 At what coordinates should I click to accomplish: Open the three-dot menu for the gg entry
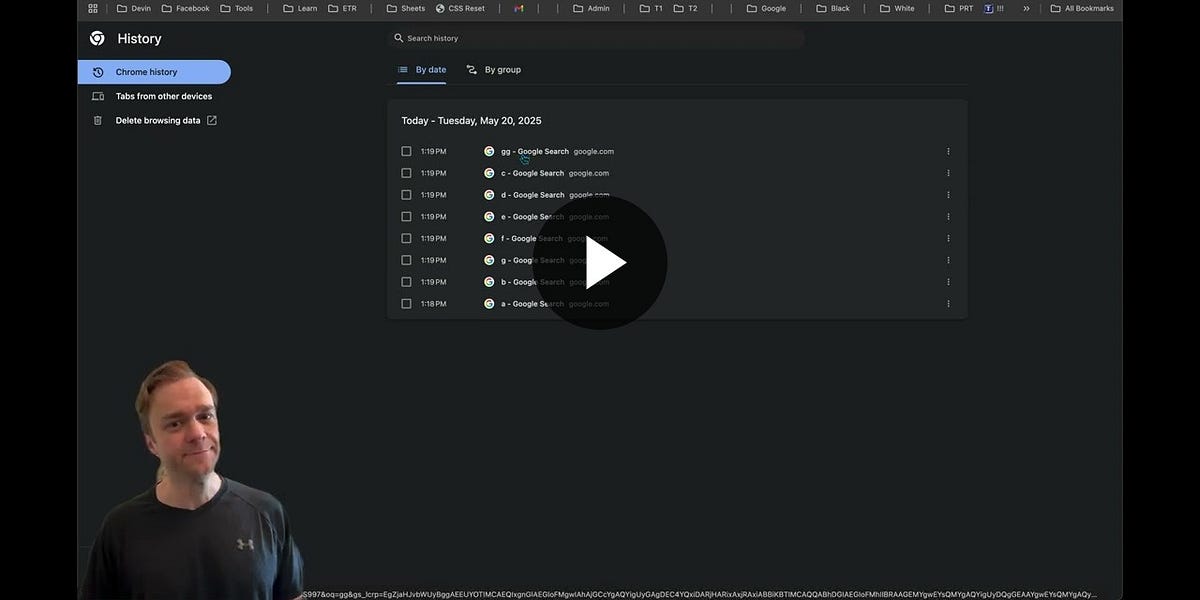coord(947,151)
